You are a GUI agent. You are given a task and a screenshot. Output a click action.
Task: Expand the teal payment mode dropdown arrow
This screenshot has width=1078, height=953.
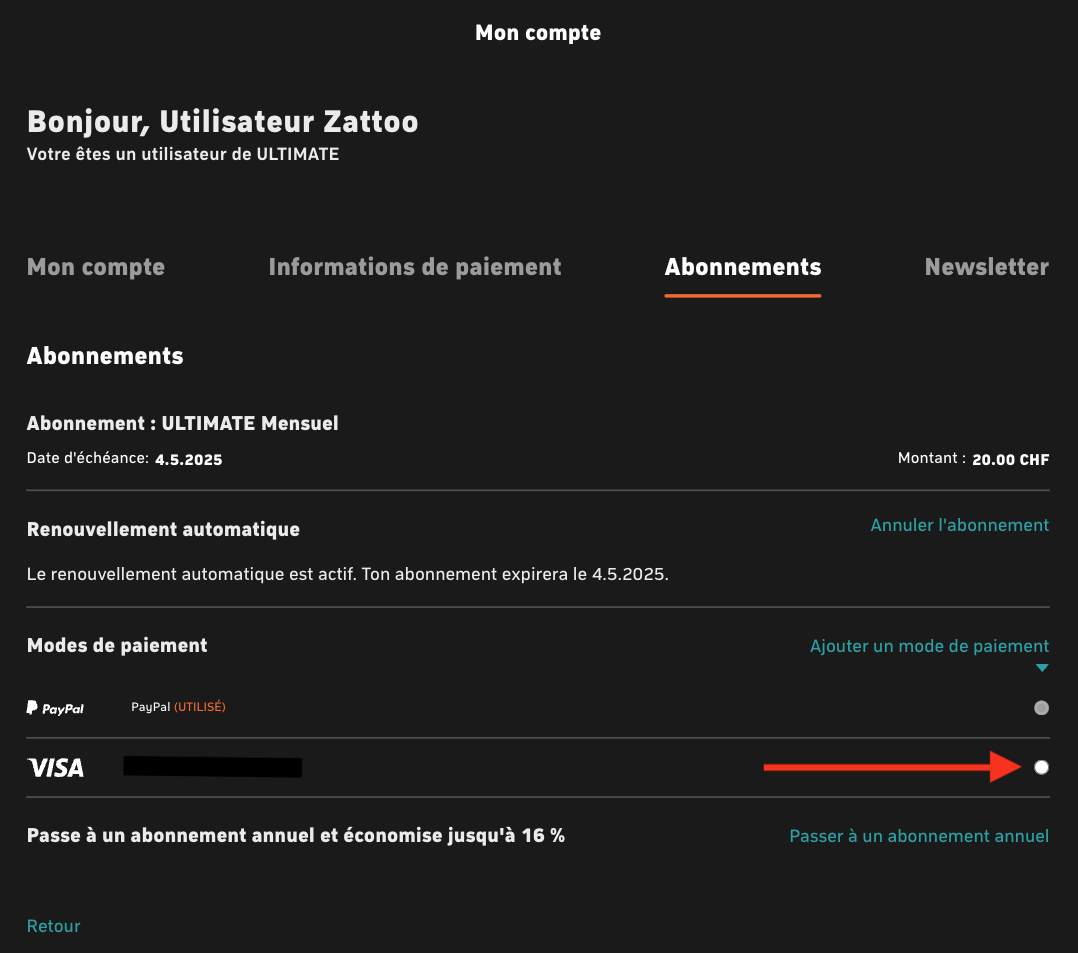[1042, 668]
